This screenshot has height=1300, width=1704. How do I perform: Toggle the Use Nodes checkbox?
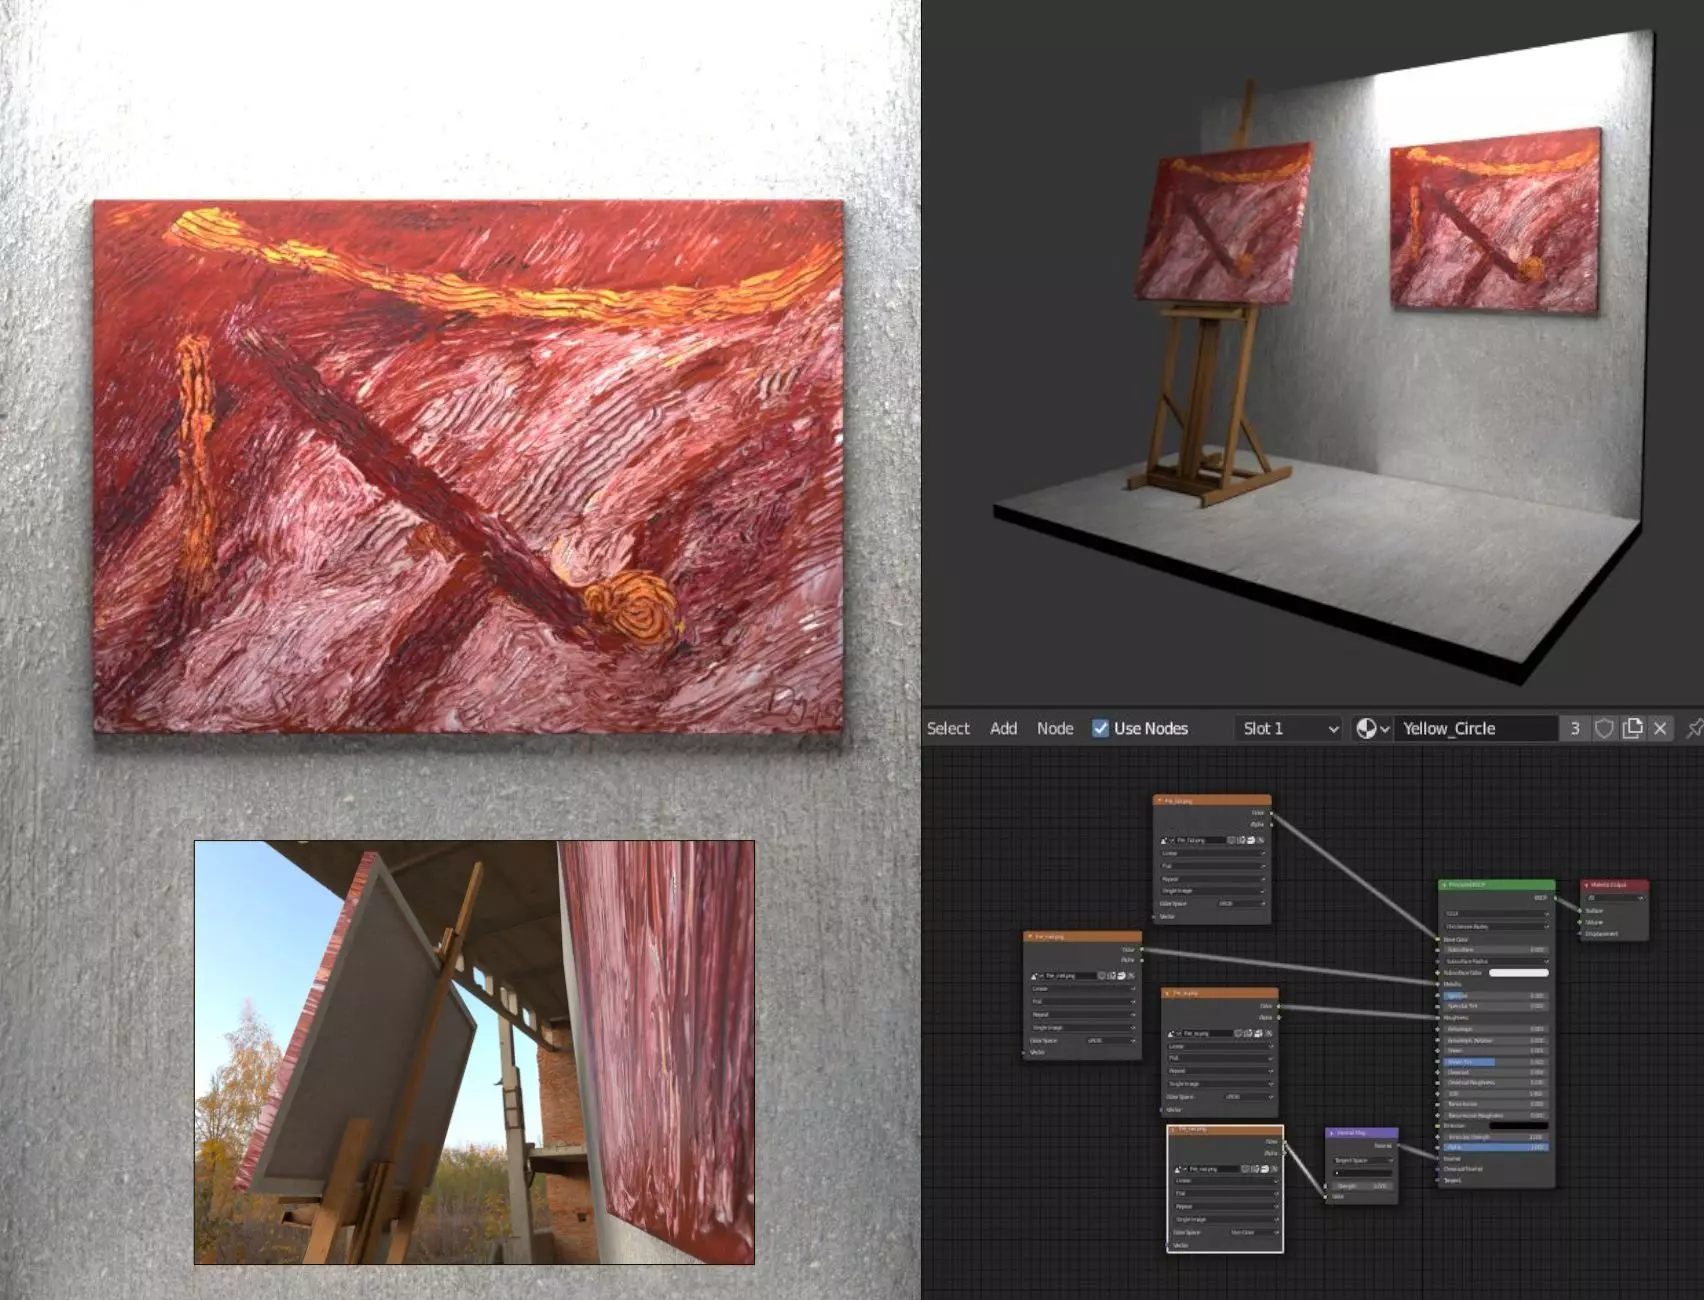coord(1100,728)
